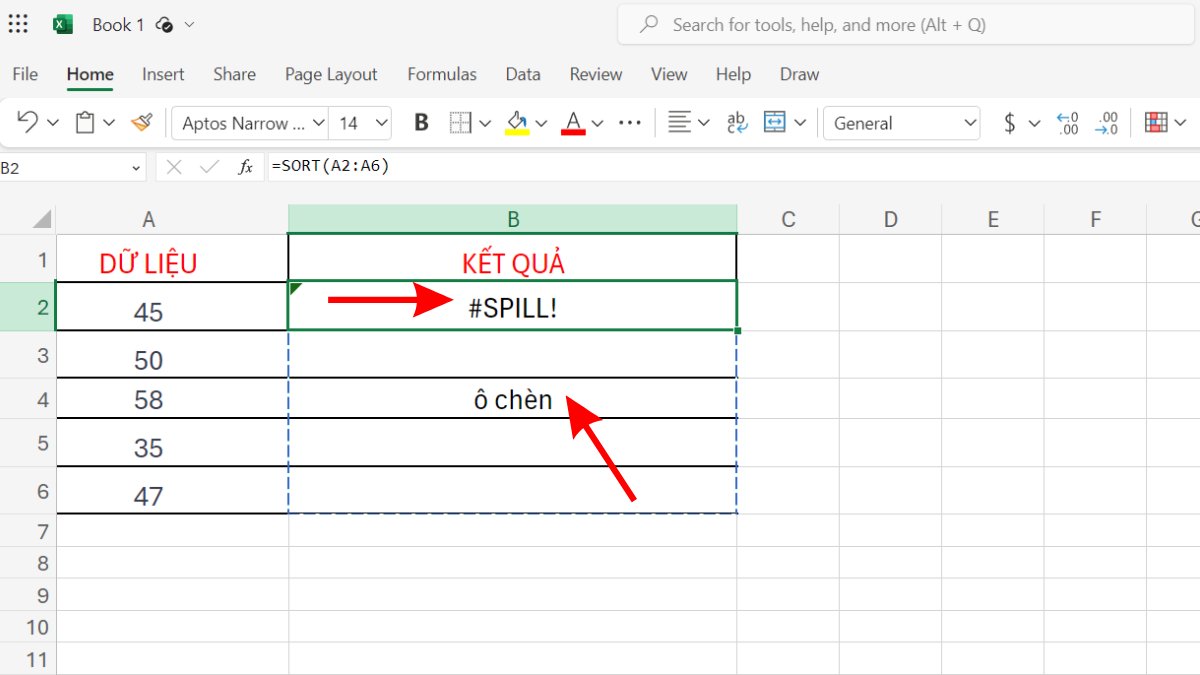Toggle Wrap Text on cell B2
This screenshot has height=675, width=1200.
pyautogui.click(x=736, y=122)
